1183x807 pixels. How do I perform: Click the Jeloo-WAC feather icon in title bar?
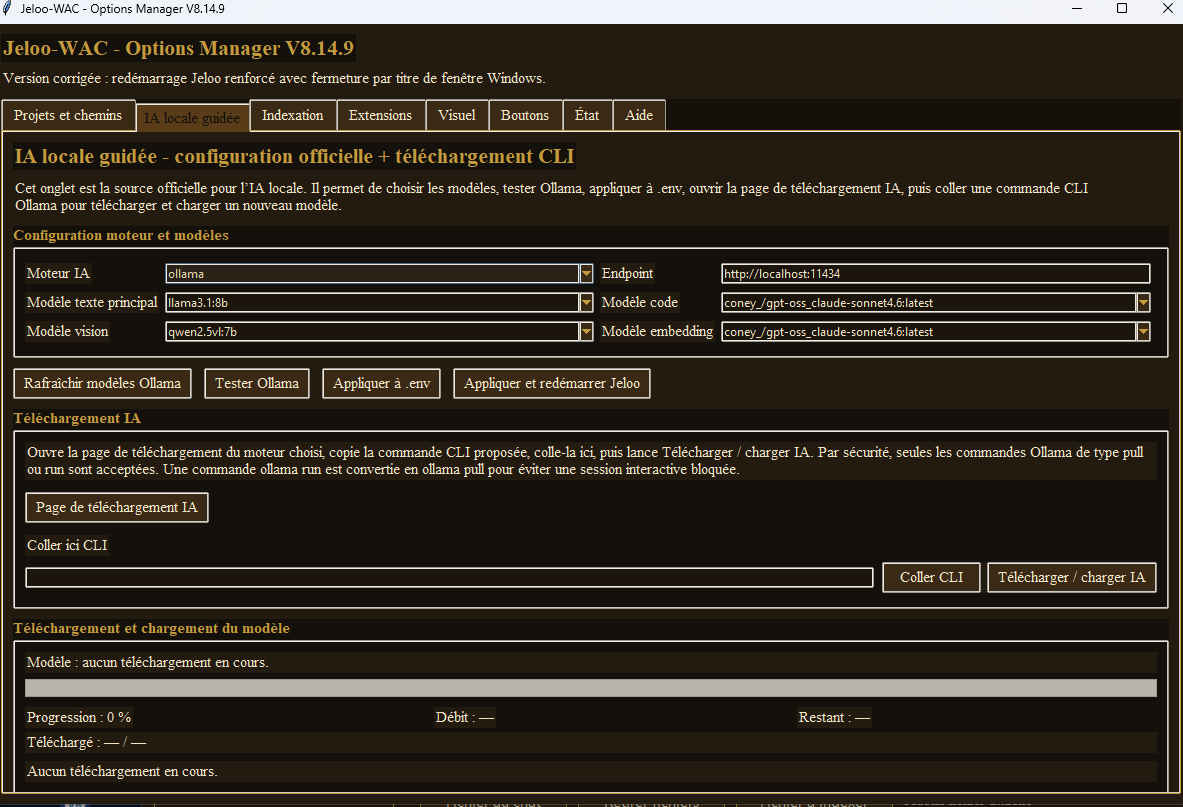8,8
